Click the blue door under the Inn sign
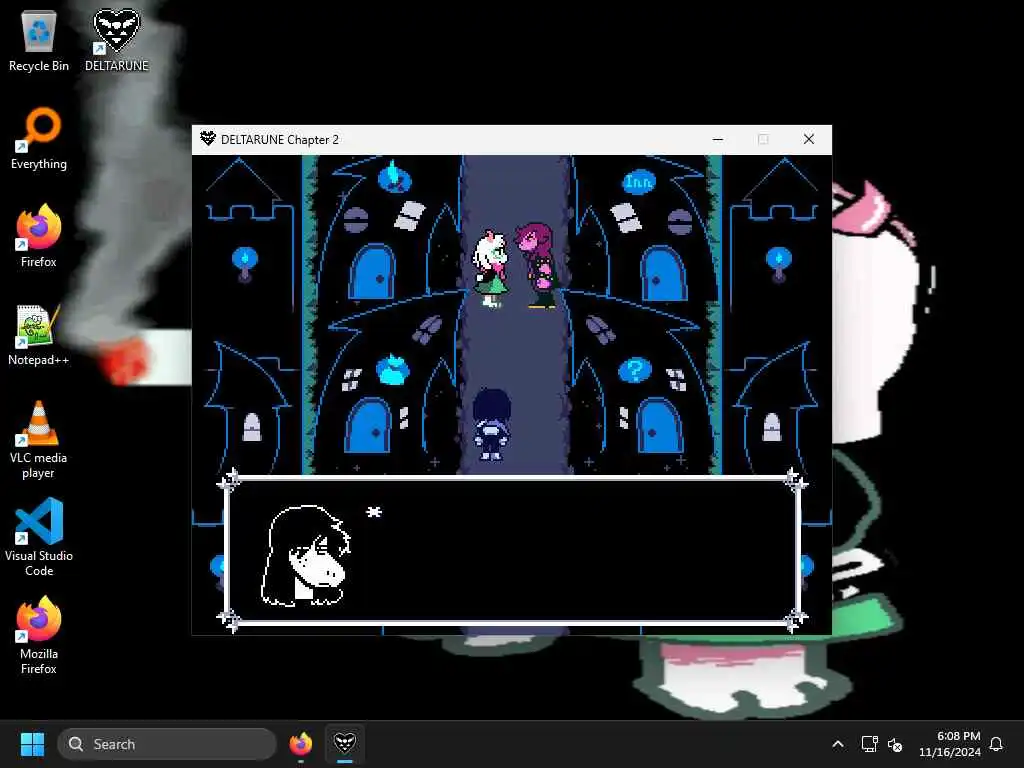Screen dimensions: 1024x768 click(x=663, y=274)
